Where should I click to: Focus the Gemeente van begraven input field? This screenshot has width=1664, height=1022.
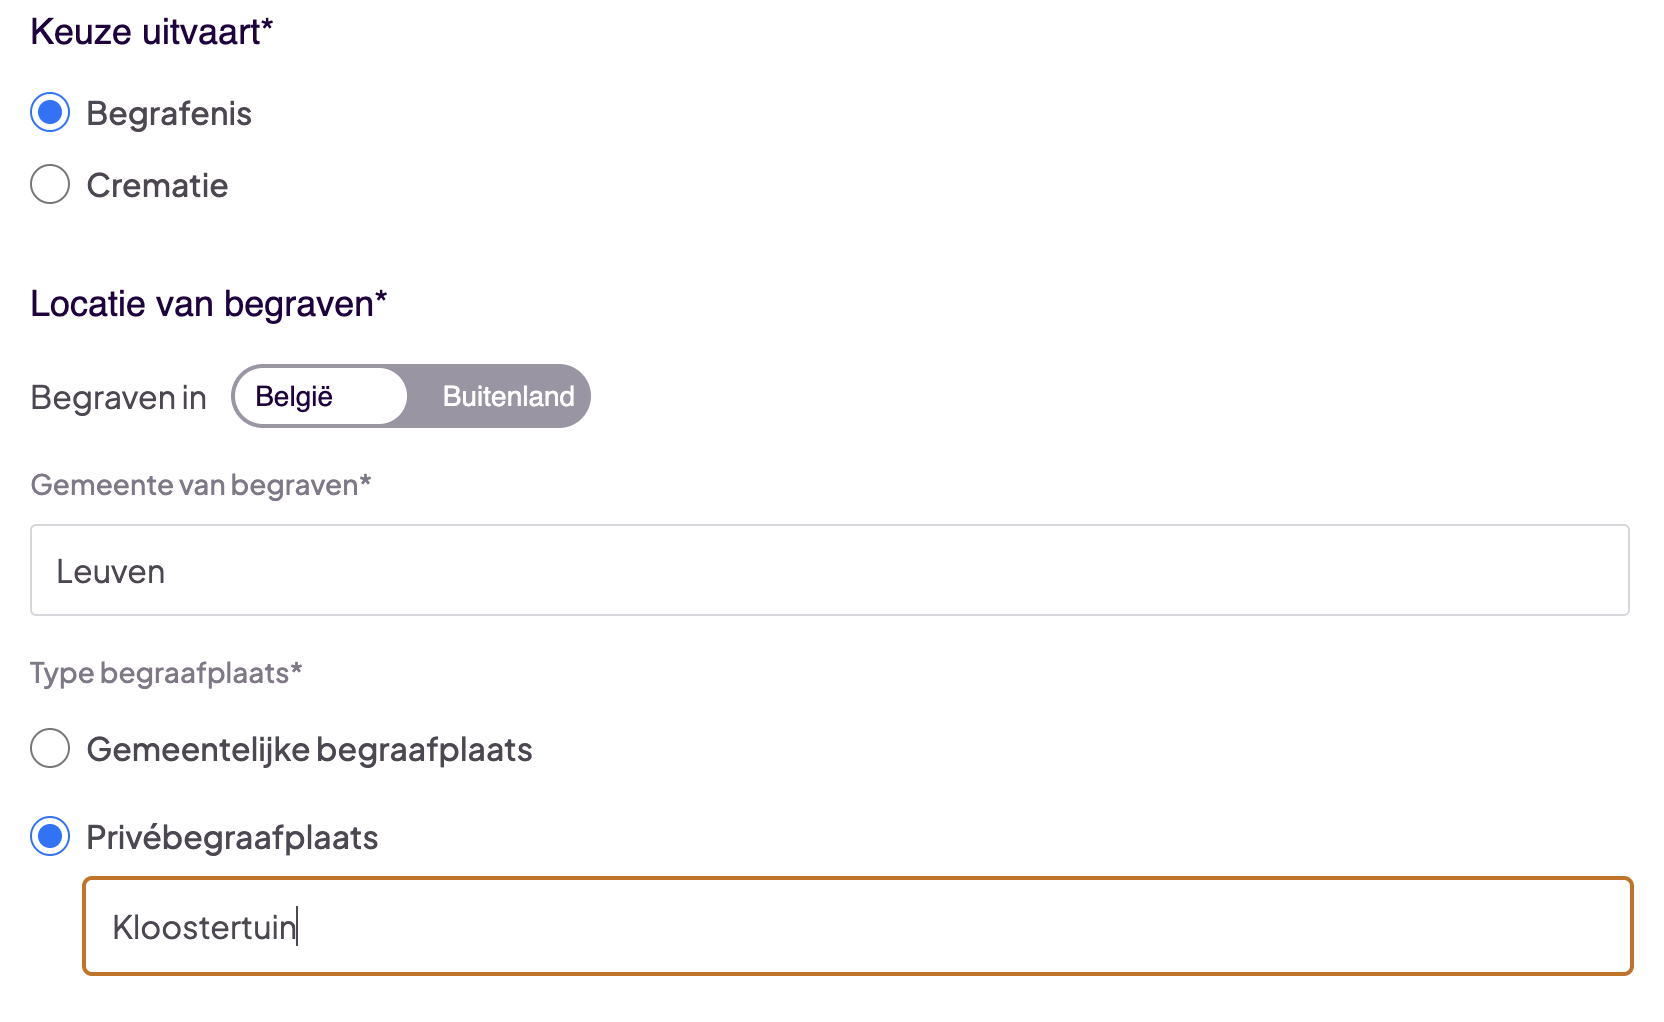pos(830,571)
